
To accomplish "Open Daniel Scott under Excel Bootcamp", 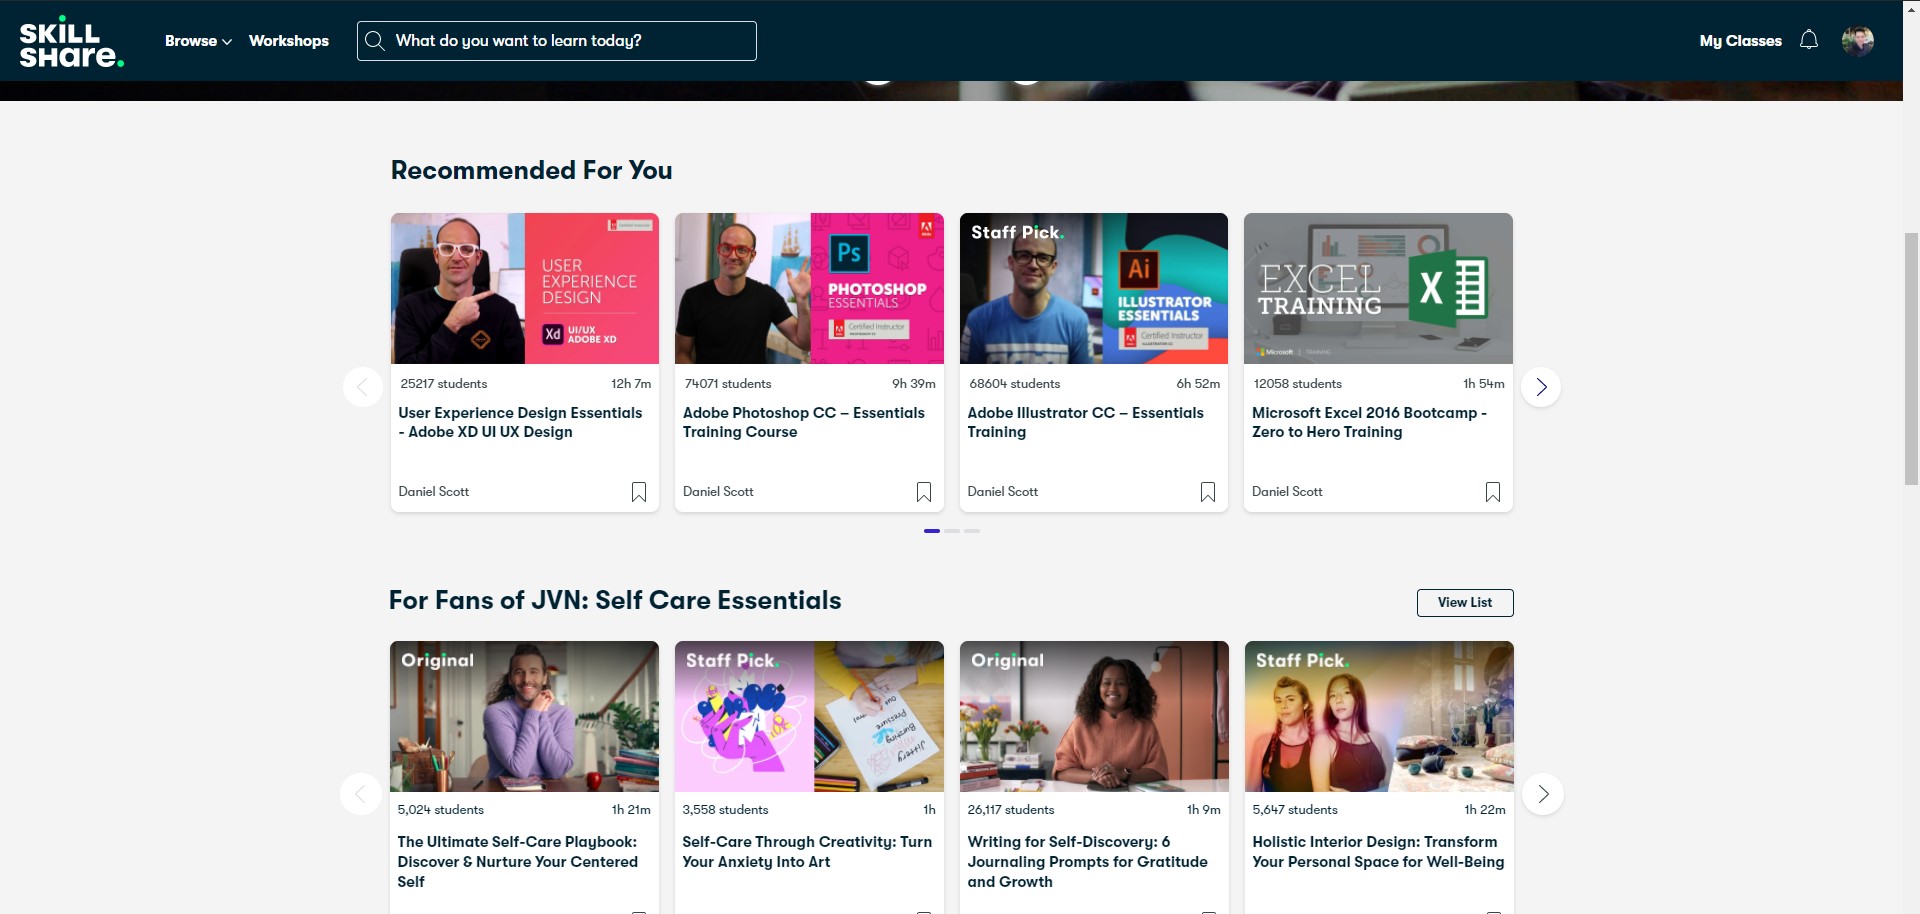I will click(x=1287, y=492).
